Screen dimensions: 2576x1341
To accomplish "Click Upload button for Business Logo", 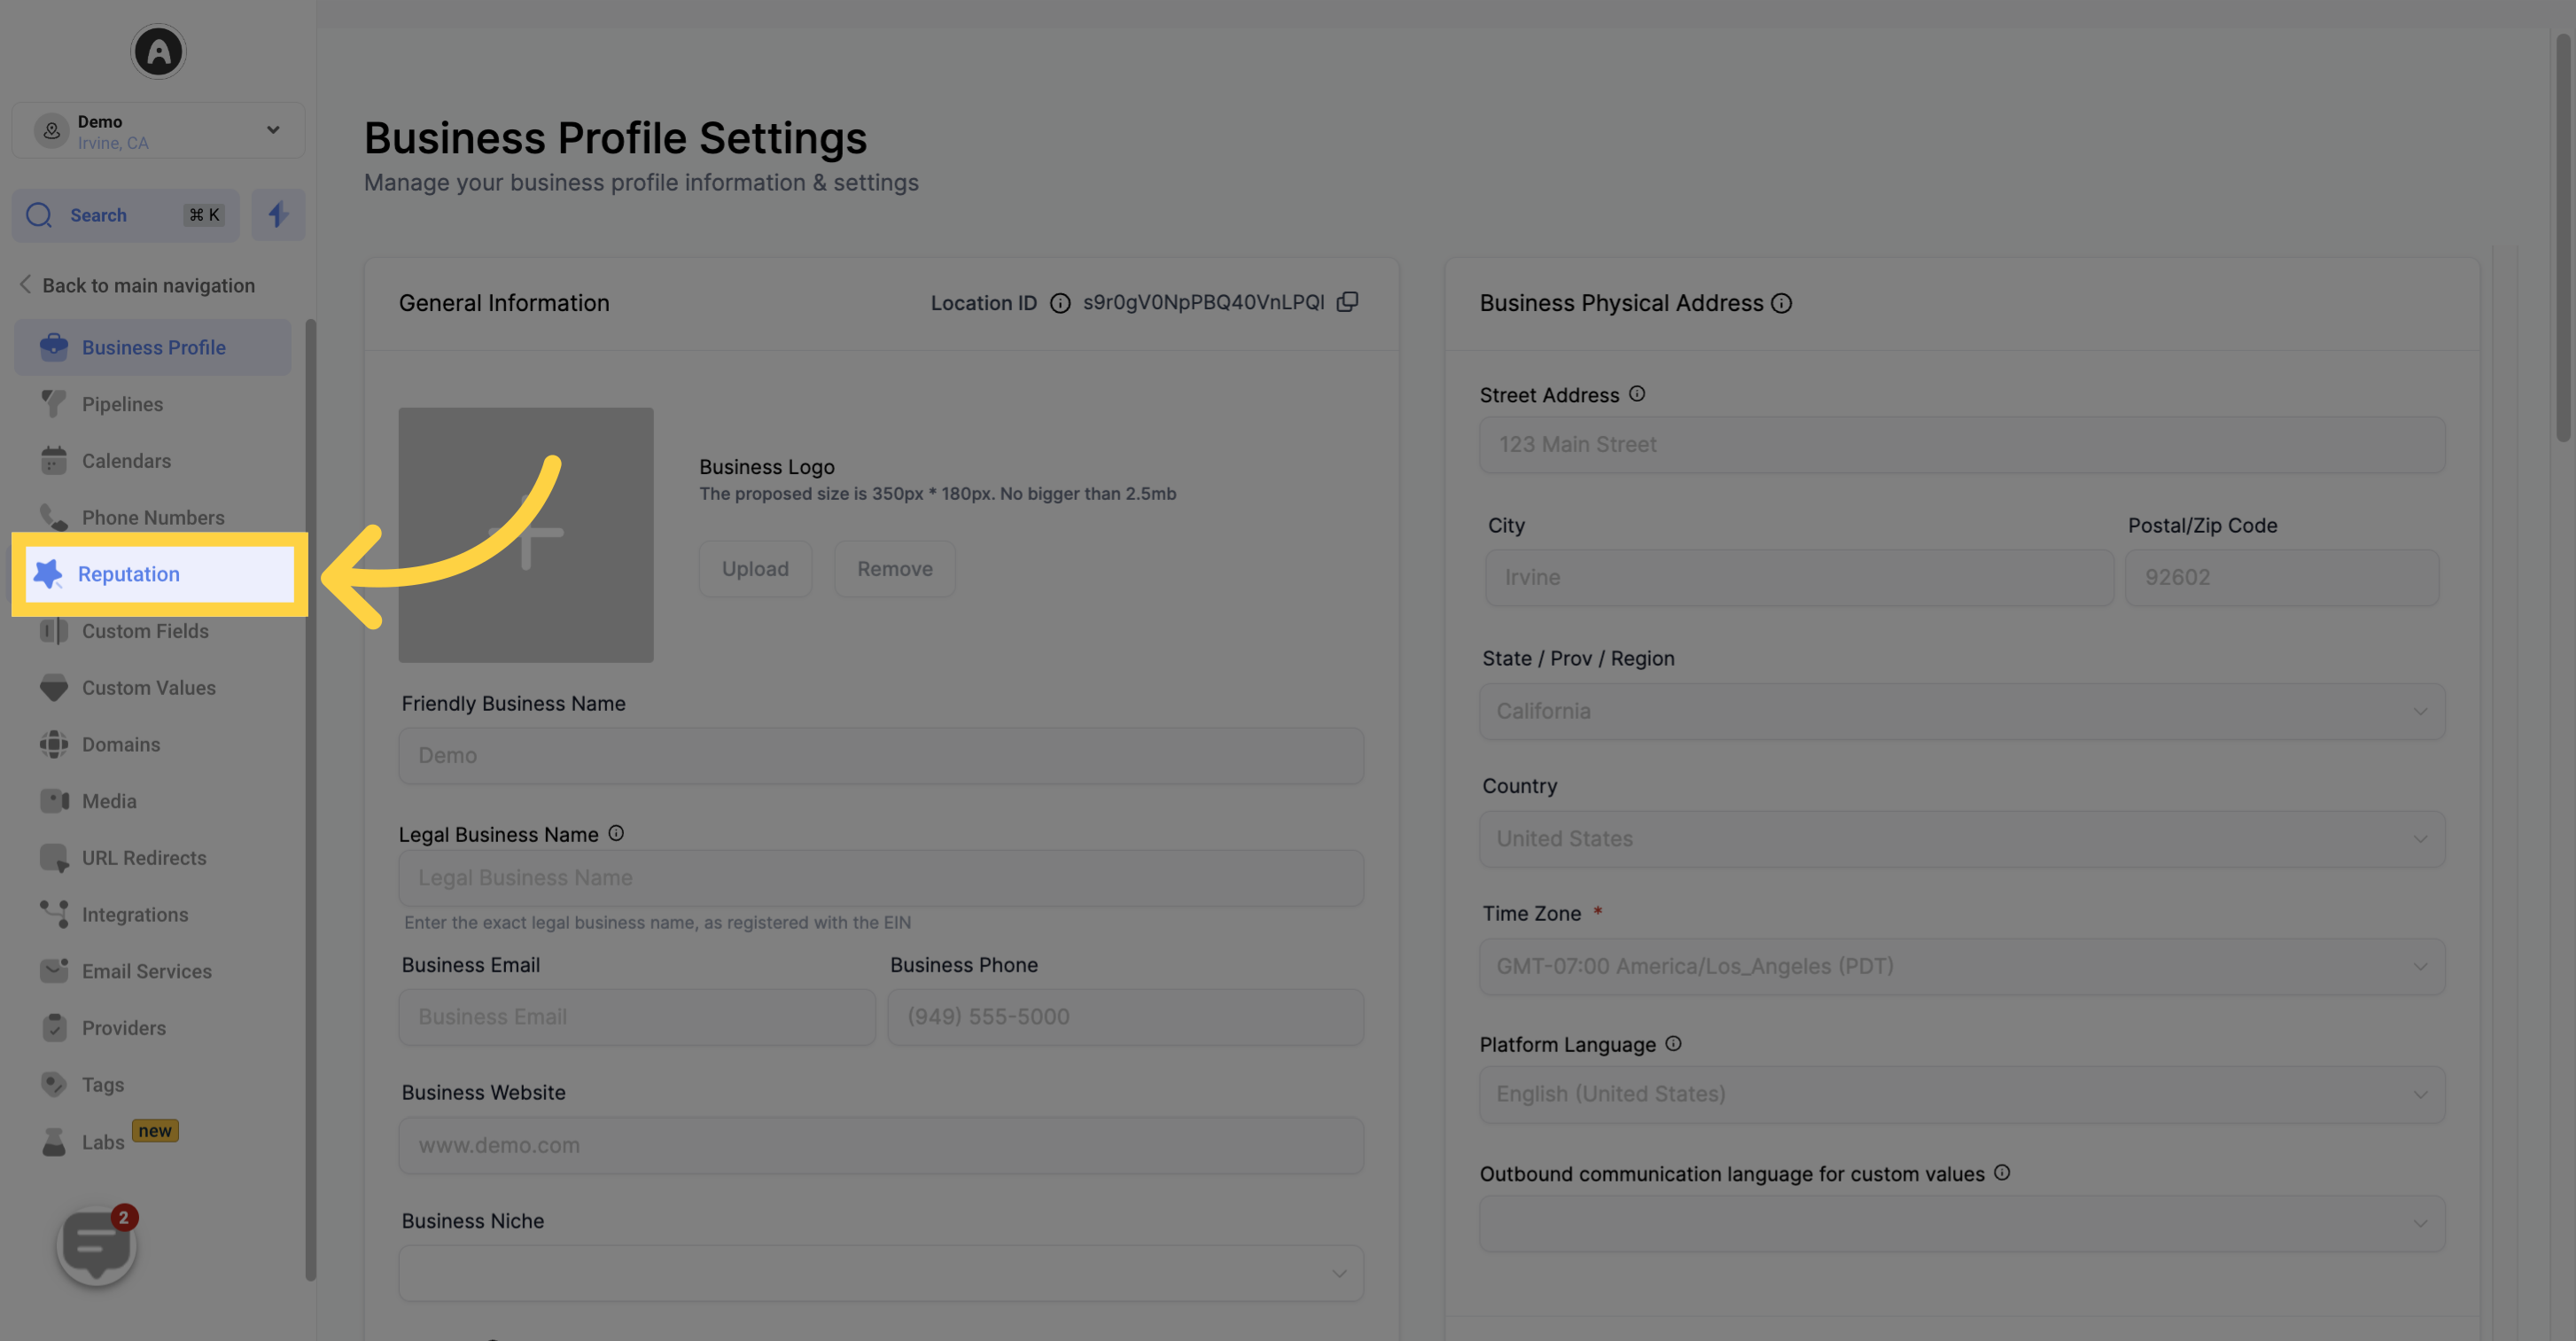I will tap(755, 567).
